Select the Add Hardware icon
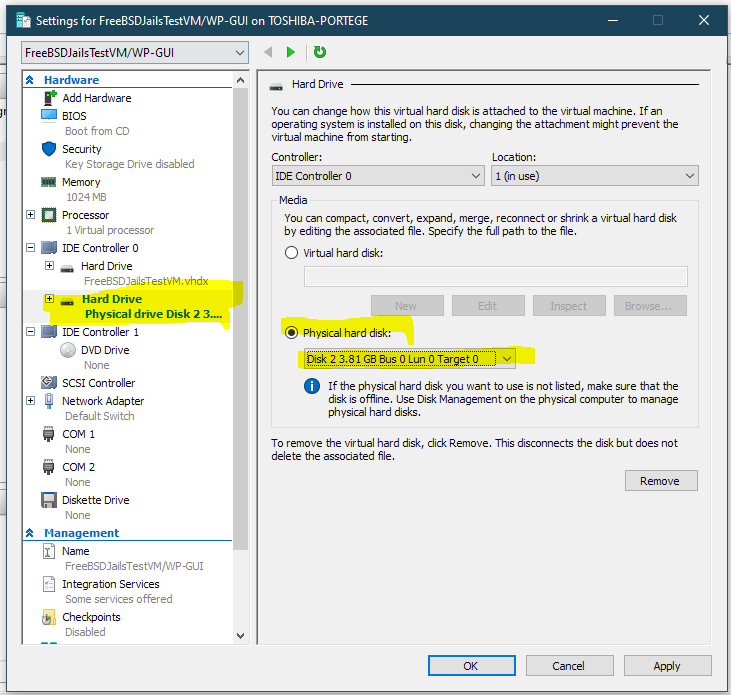Screen dimensions: 731x695 pyautogui.click(x=49, y=98)
